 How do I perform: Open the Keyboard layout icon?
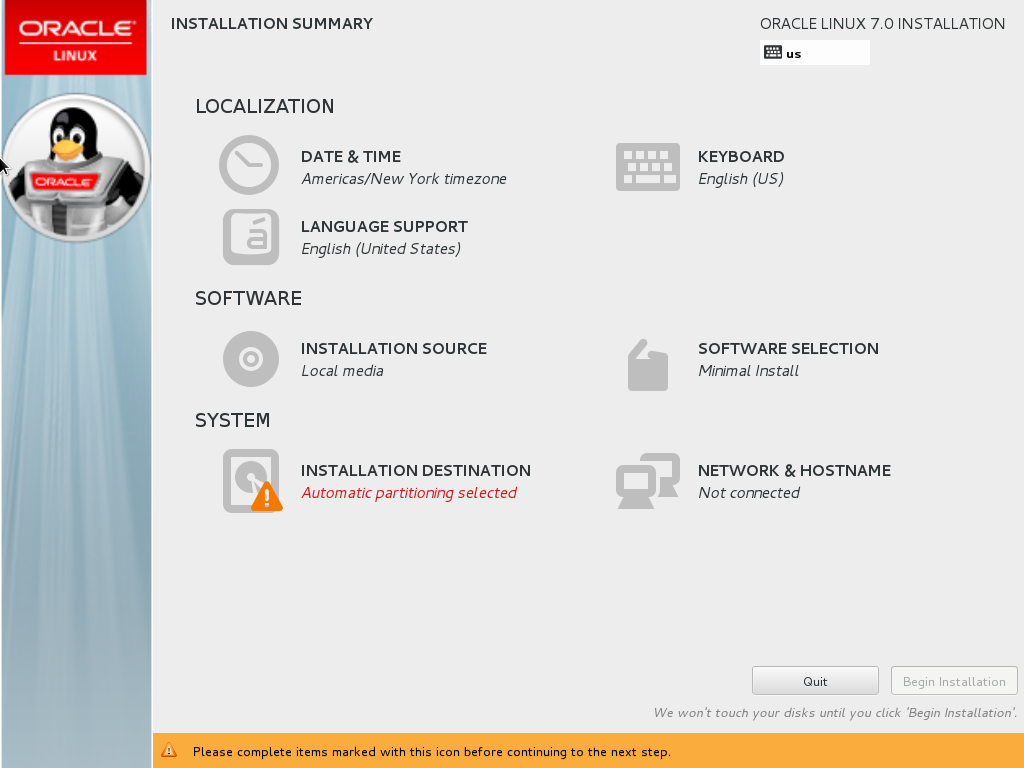[647, 167]
